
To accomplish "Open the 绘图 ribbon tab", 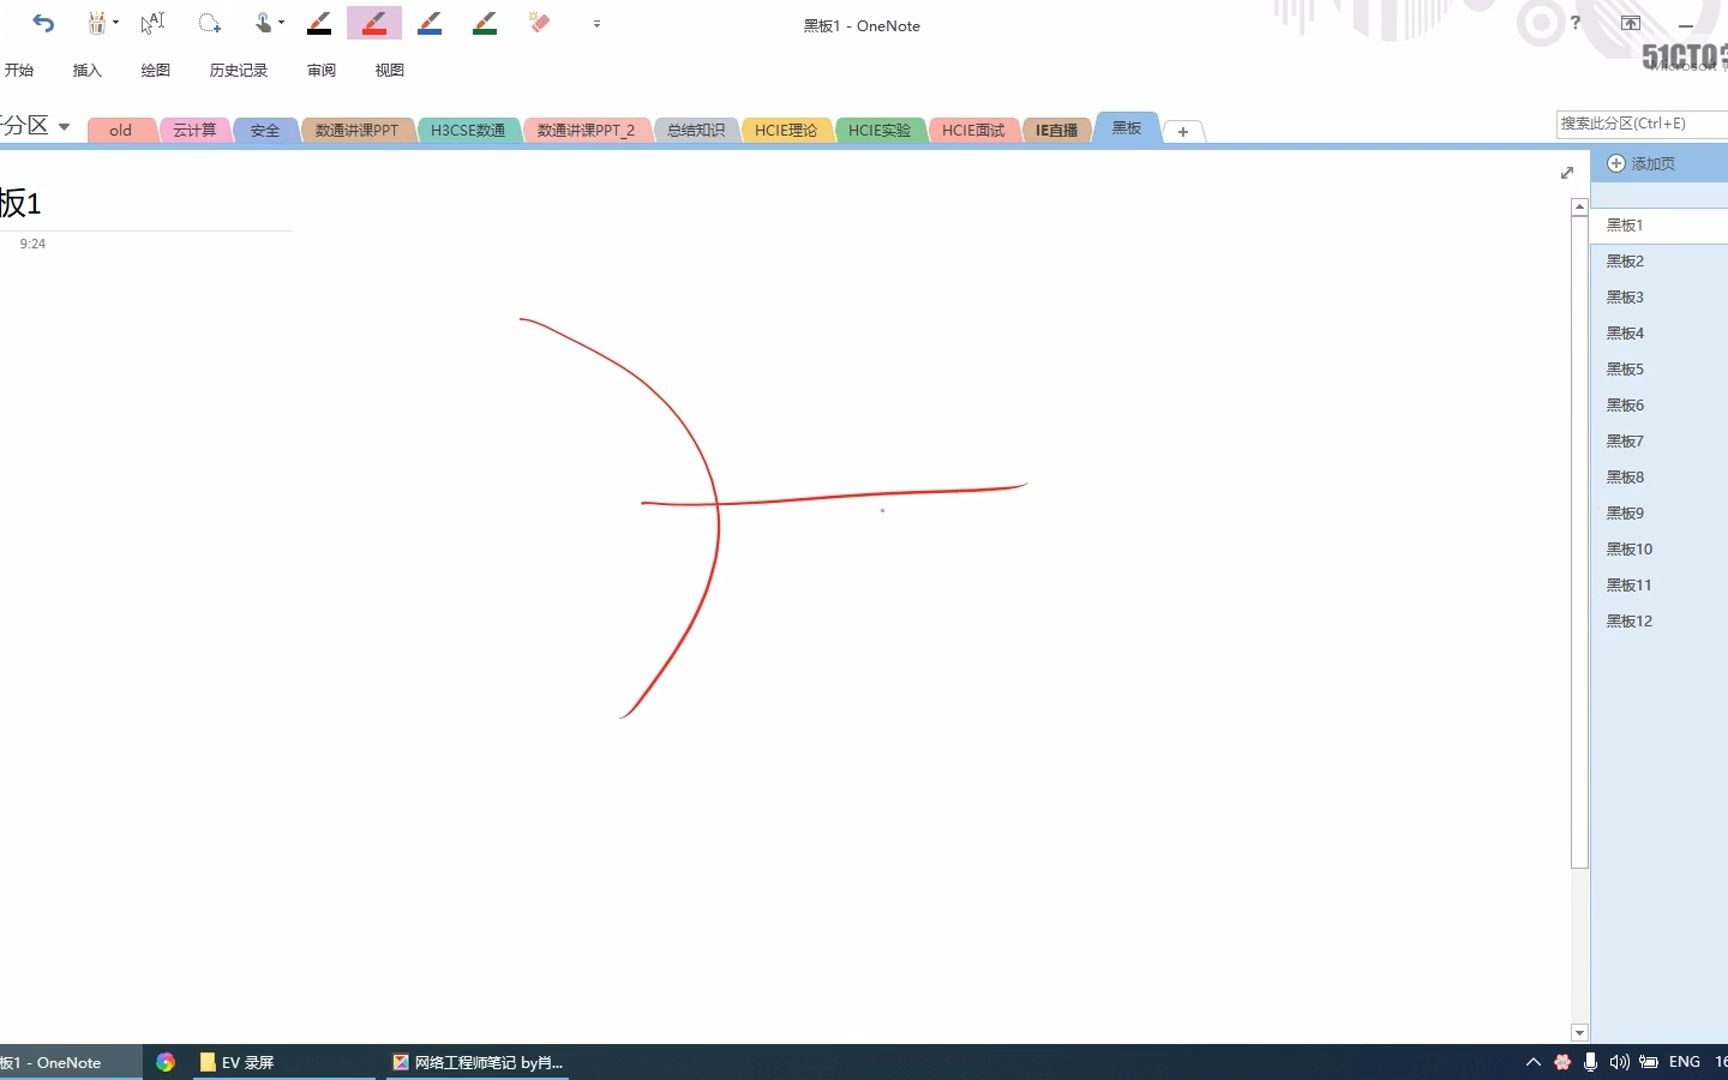I will click(155, 70).
